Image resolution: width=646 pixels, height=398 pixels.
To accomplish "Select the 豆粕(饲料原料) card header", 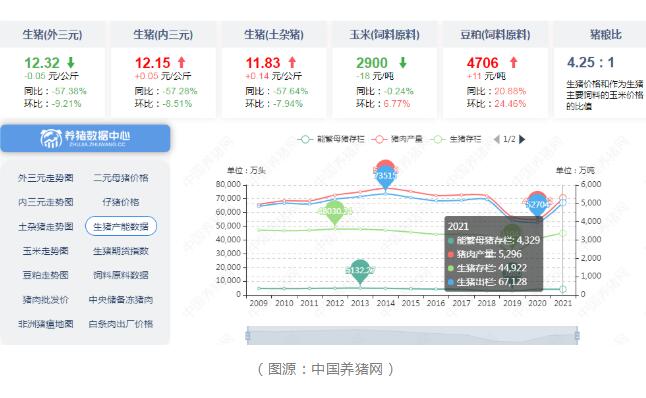I will pyautogui.click(x=495, y=34).
